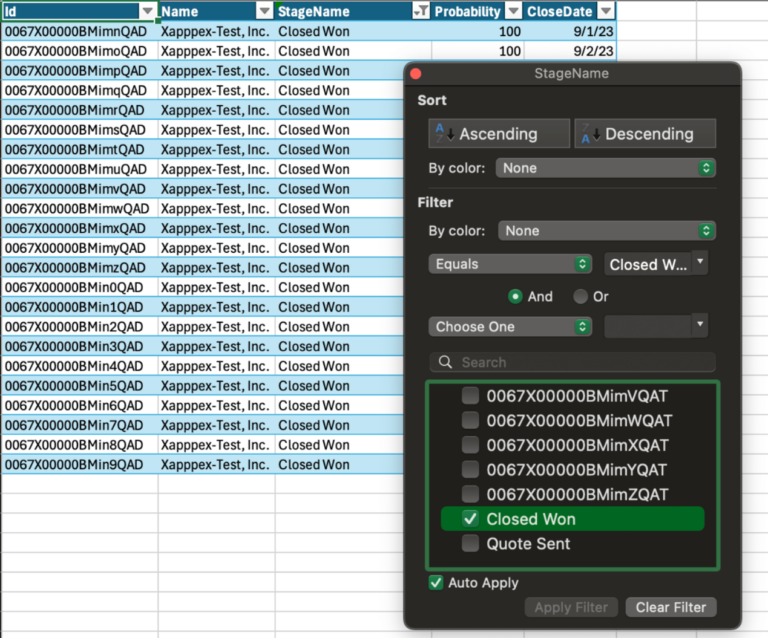Click the magnifier icon in the Search box

(x=445, y=362)
